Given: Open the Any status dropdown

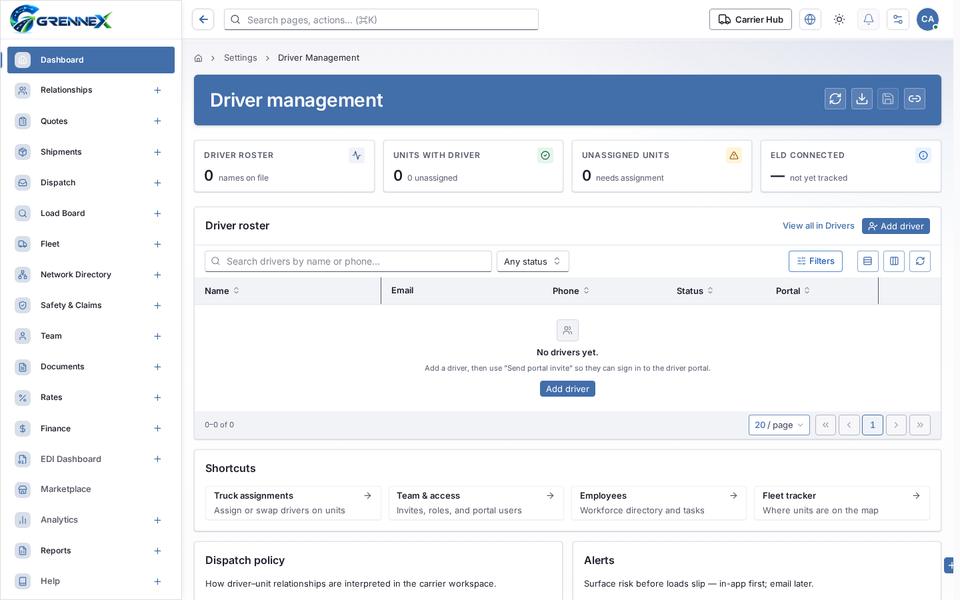Looking at the screenshot, I should (533, 261).
